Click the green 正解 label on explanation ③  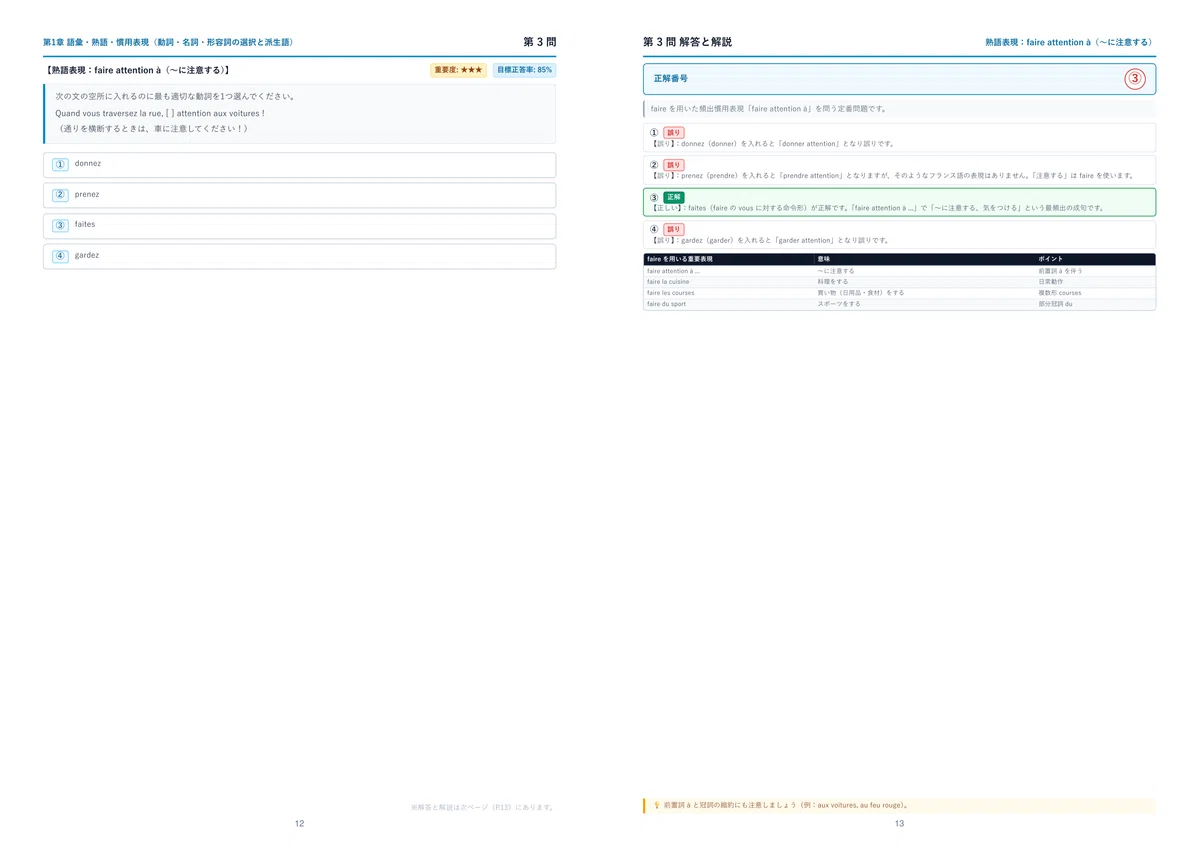tap(673, 197)
